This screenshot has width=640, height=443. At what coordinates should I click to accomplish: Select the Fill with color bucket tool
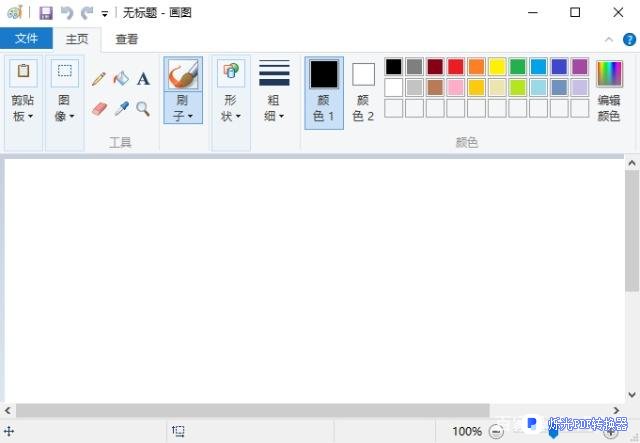click(x=121, y=78)
